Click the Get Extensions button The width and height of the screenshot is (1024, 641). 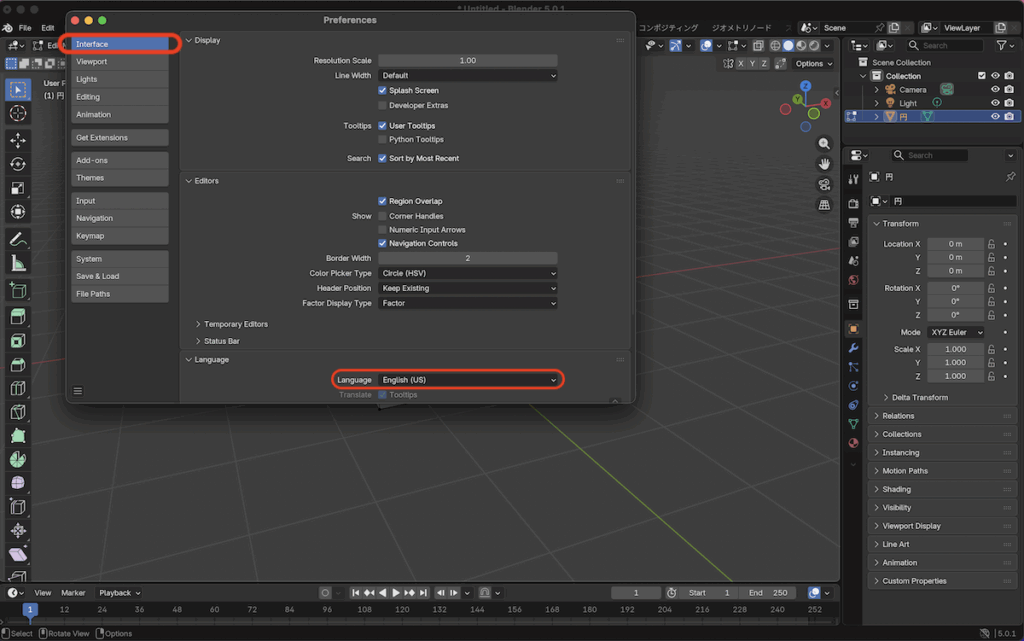point(119,138)
